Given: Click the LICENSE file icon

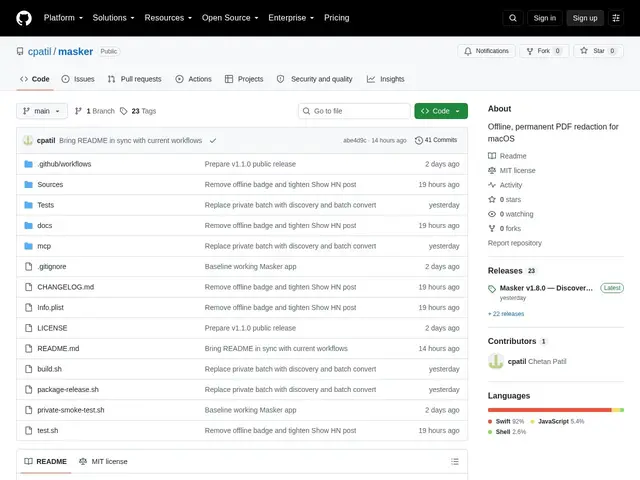Looking at the screenshot, I should pyautogui.click(x=28, y=328).
